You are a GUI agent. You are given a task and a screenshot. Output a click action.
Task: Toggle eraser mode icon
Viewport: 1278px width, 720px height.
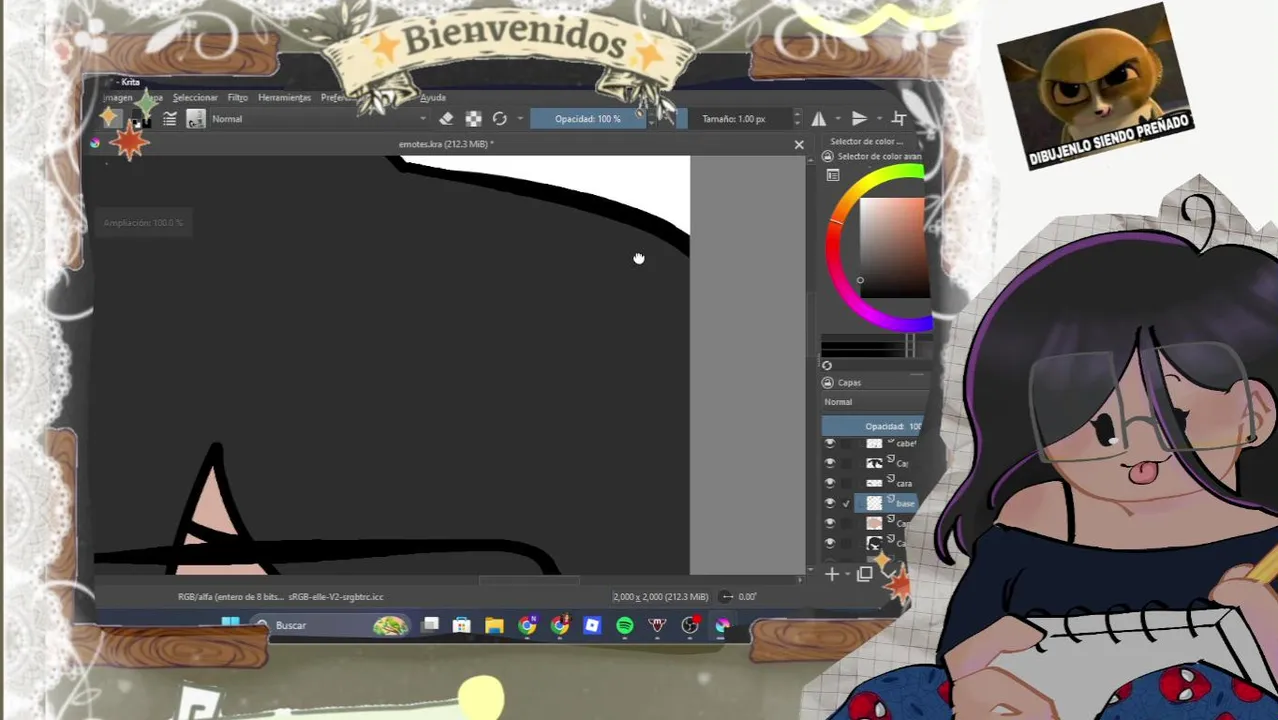[x=446, y=119]
